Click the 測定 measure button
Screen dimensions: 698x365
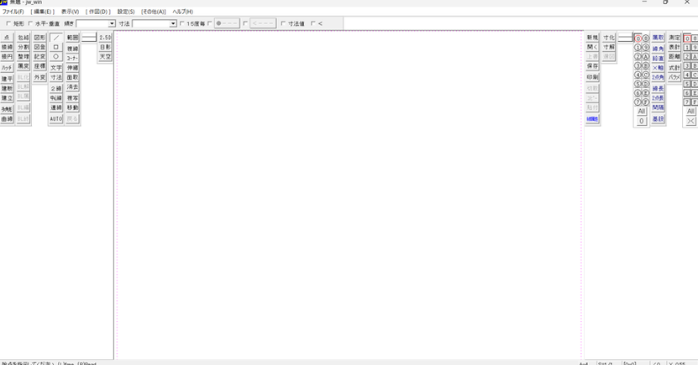(674, 38)
